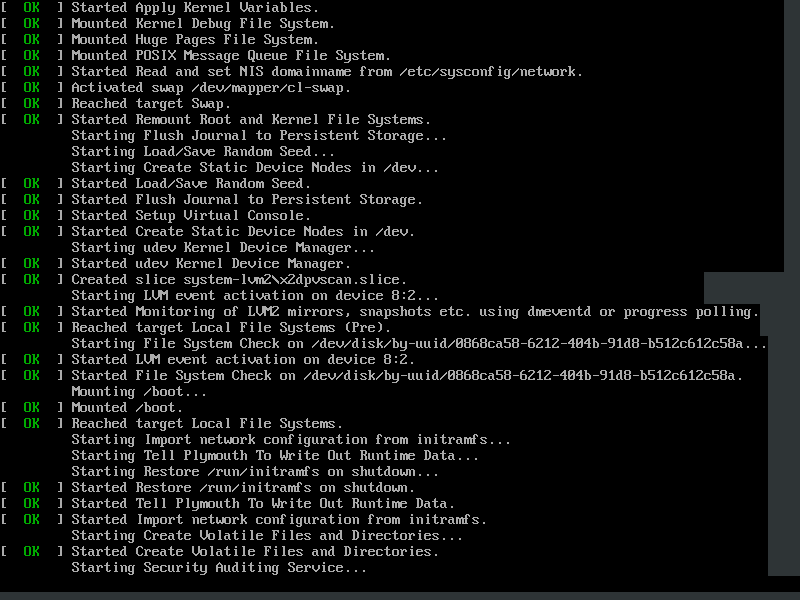This screenshot has width=800, height=600.
Task: Select the 'Started Monitoring of LVM2 mirrors' line
Action: [x=415, y=312]
